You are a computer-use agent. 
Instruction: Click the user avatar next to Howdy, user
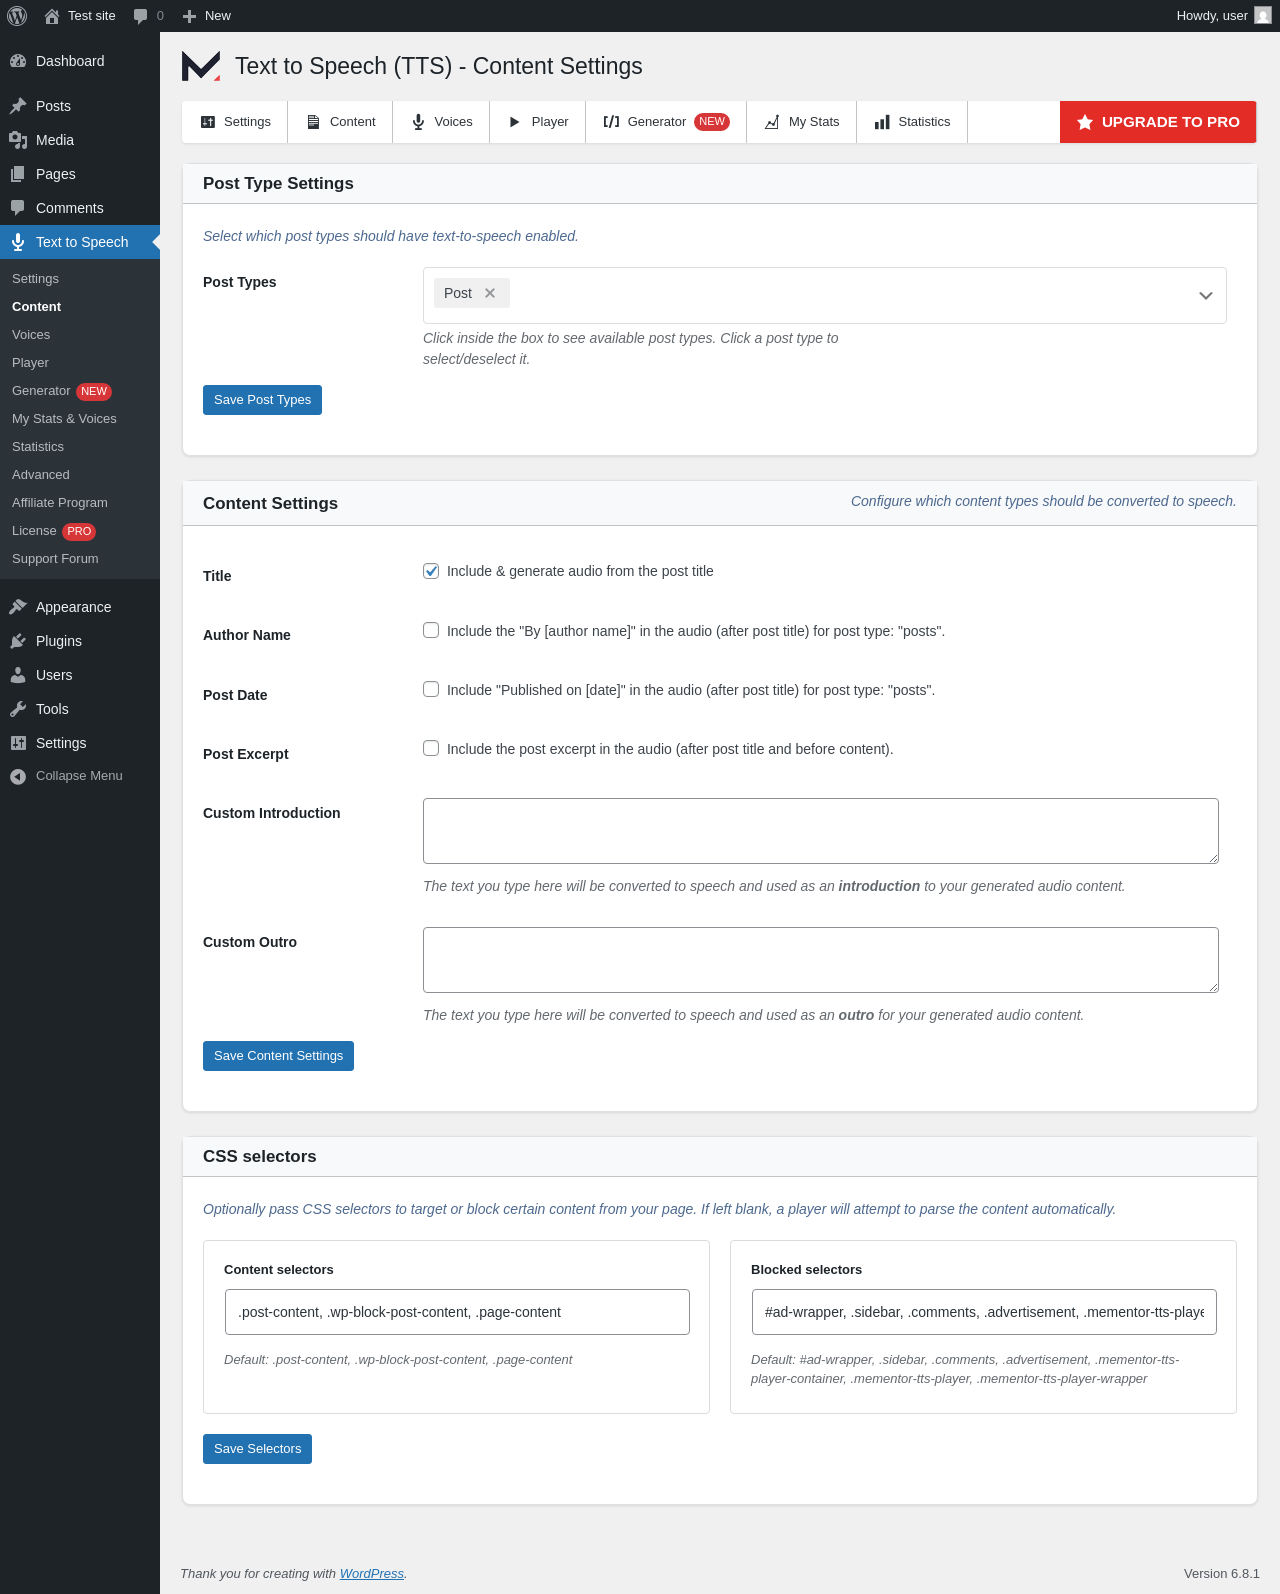1263,16
